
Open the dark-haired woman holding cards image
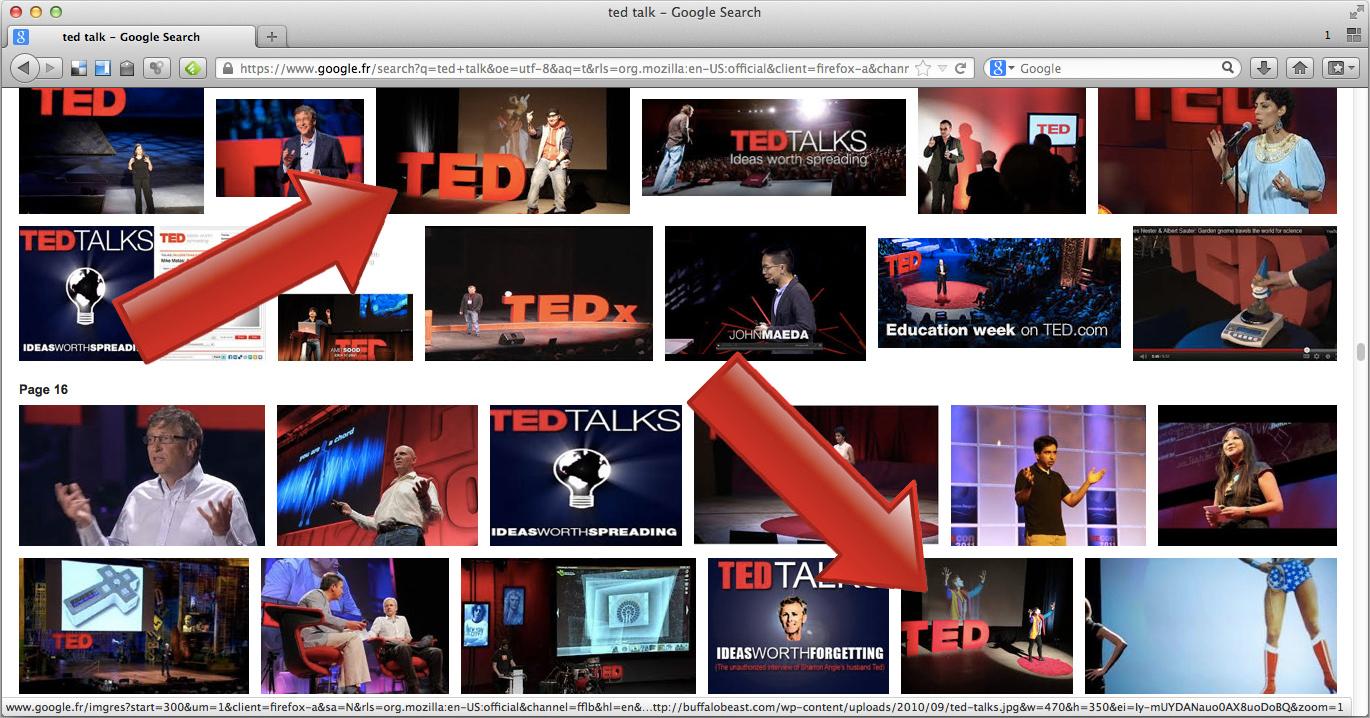(1247, 475)
